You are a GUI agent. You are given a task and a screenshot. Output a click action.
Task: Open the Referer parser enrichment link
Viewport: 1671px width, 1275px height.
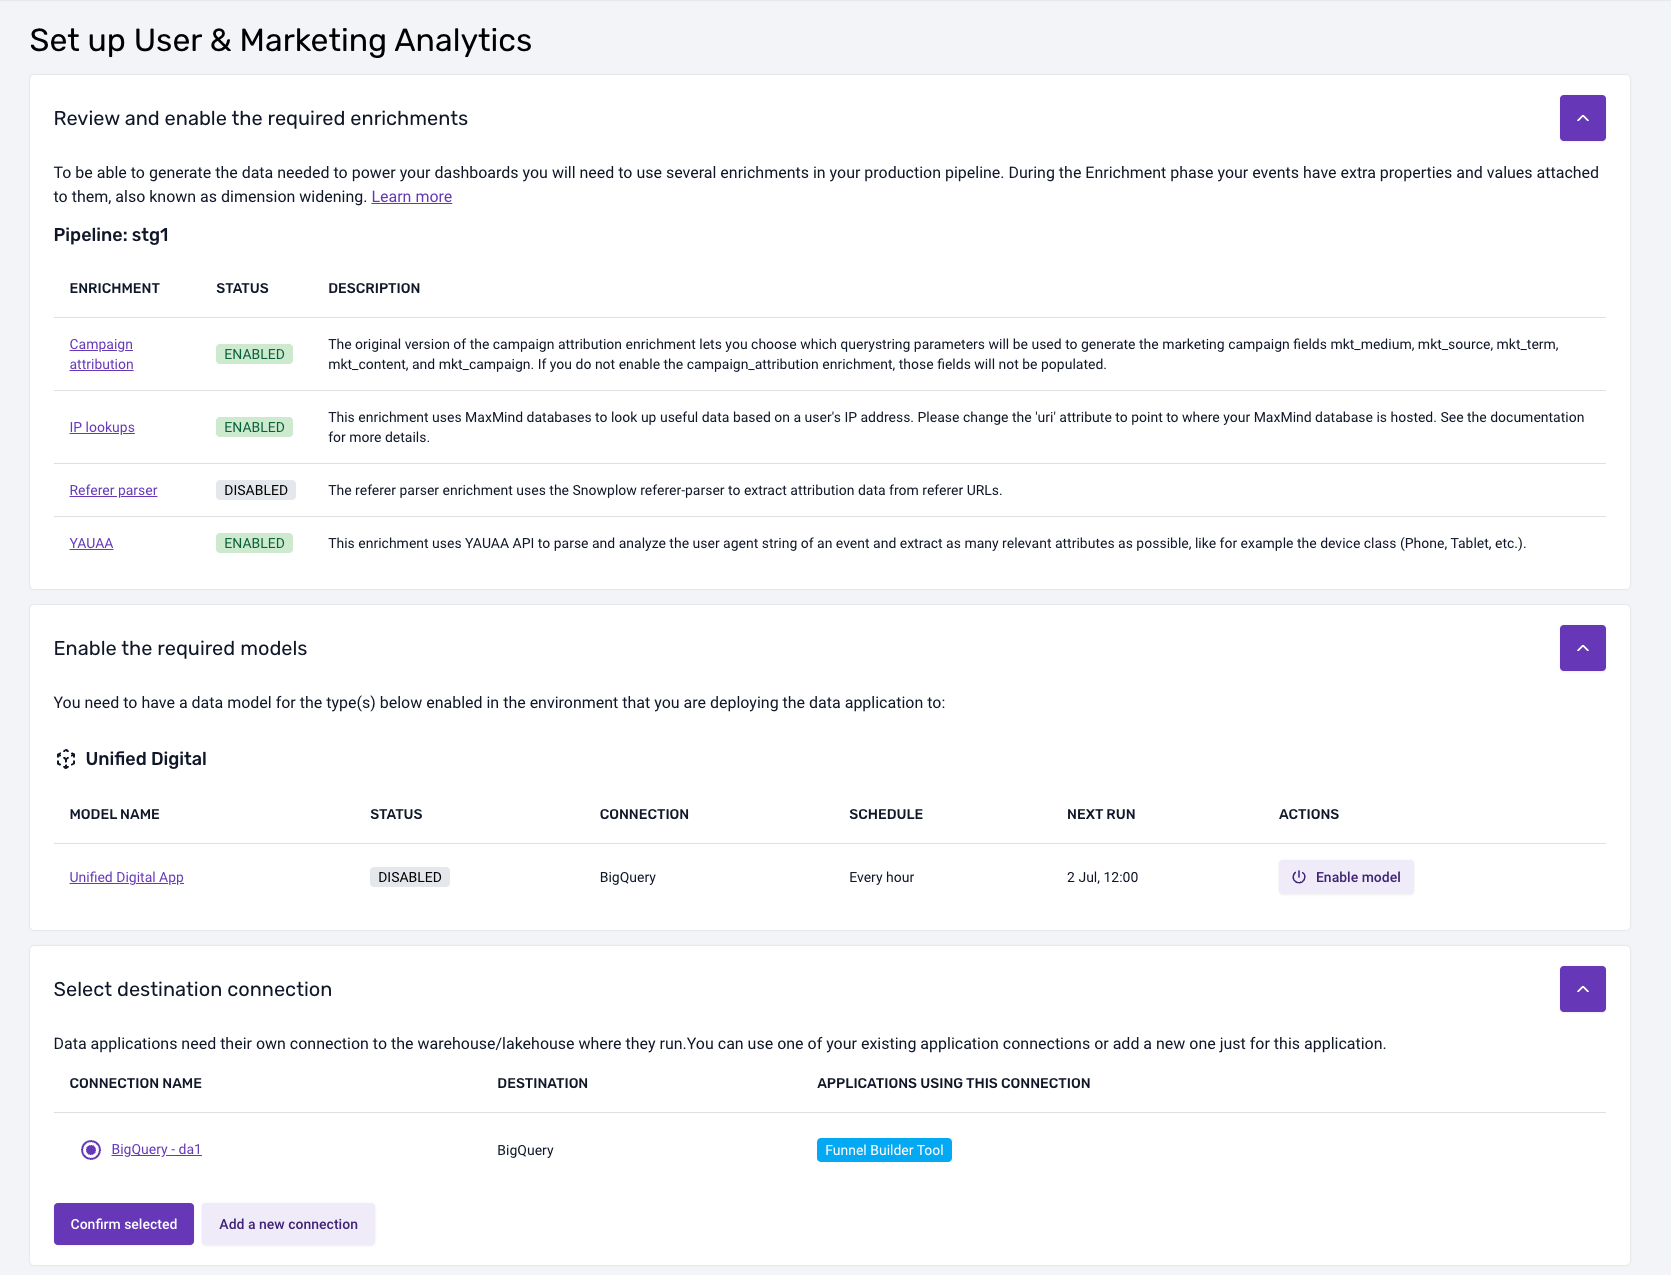click(x=113, y=490)
